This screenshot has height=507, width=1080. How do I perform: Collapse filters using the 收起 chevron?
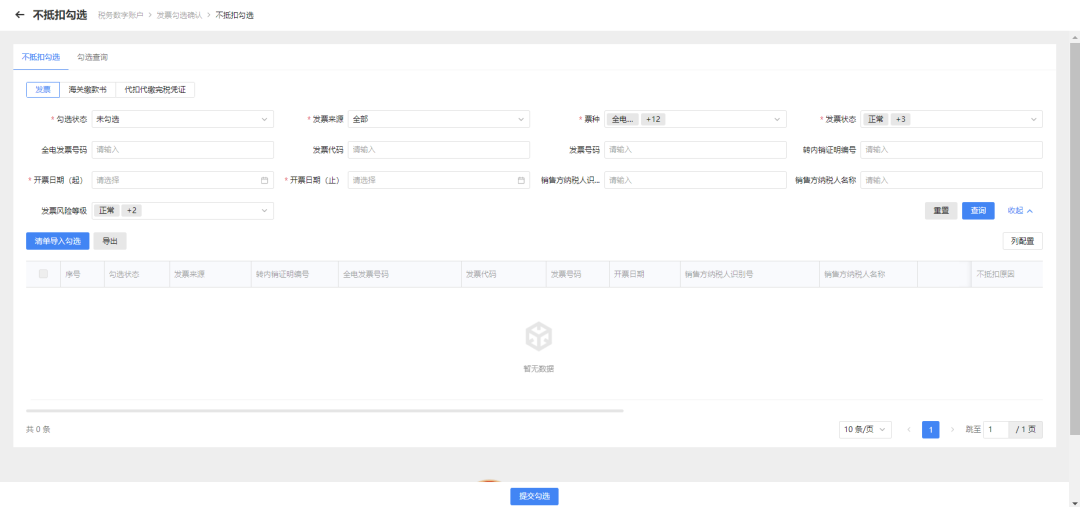point(1029,211)
